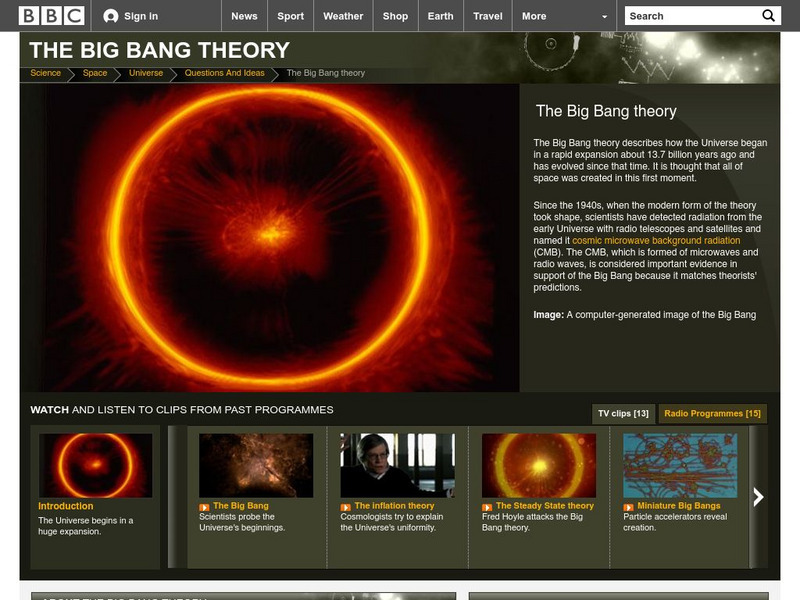Click 'The Big Bang theory' breadcrumb text
The height and width of the screenshot is (600, 800).
click(326, 73)
